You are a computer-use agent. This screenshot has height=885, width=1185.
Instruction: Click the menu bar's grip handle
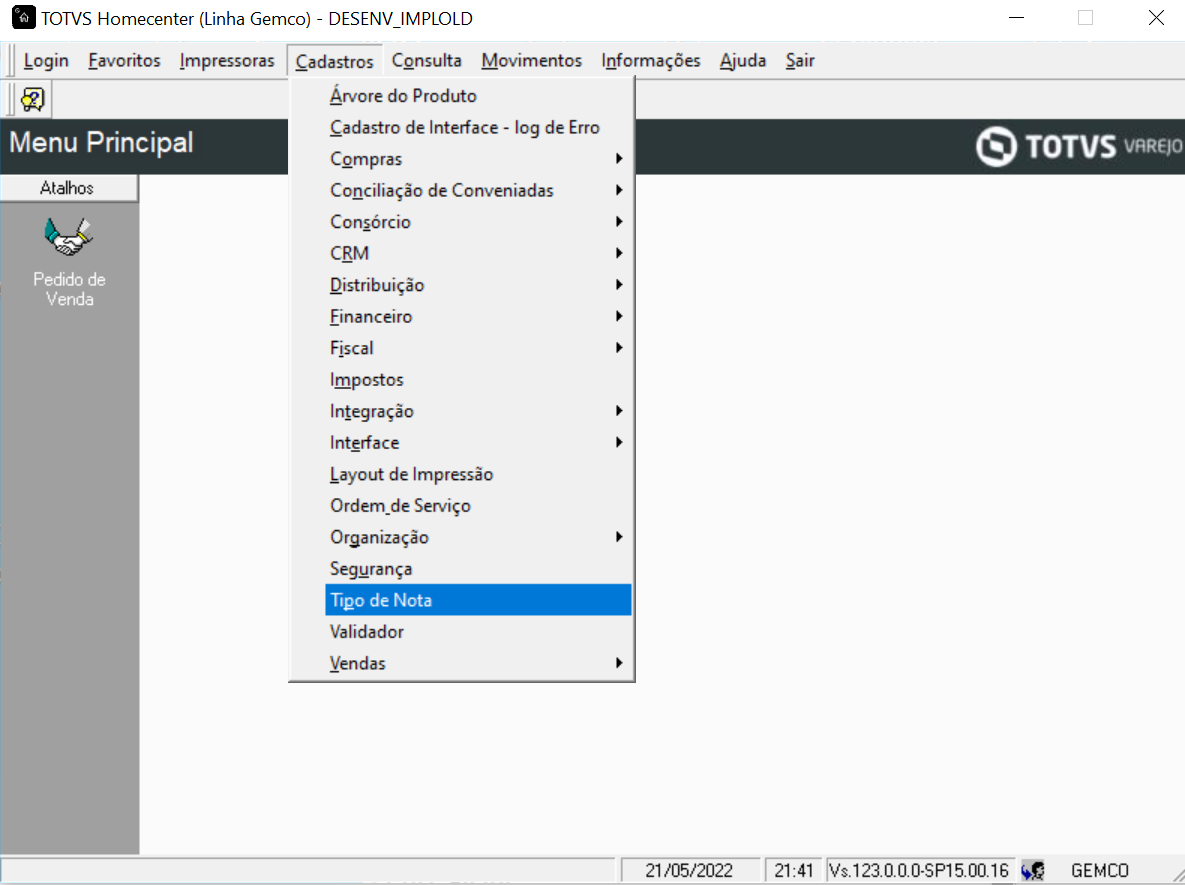(x=10, y=60)
